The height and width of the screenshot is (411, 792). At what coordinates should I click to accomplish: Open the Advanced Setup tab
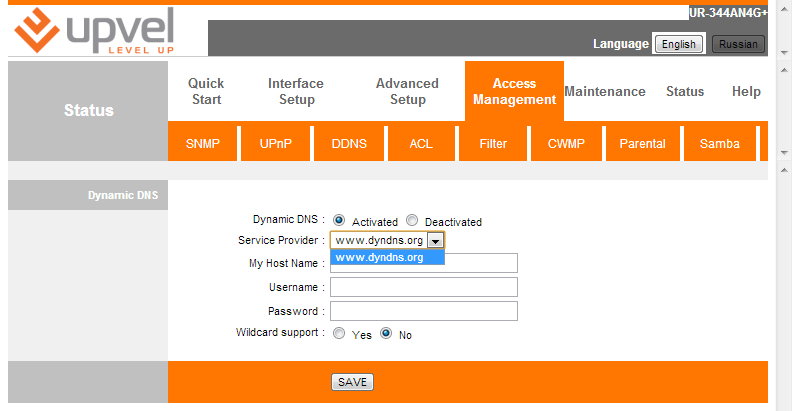tap(407, 91)
